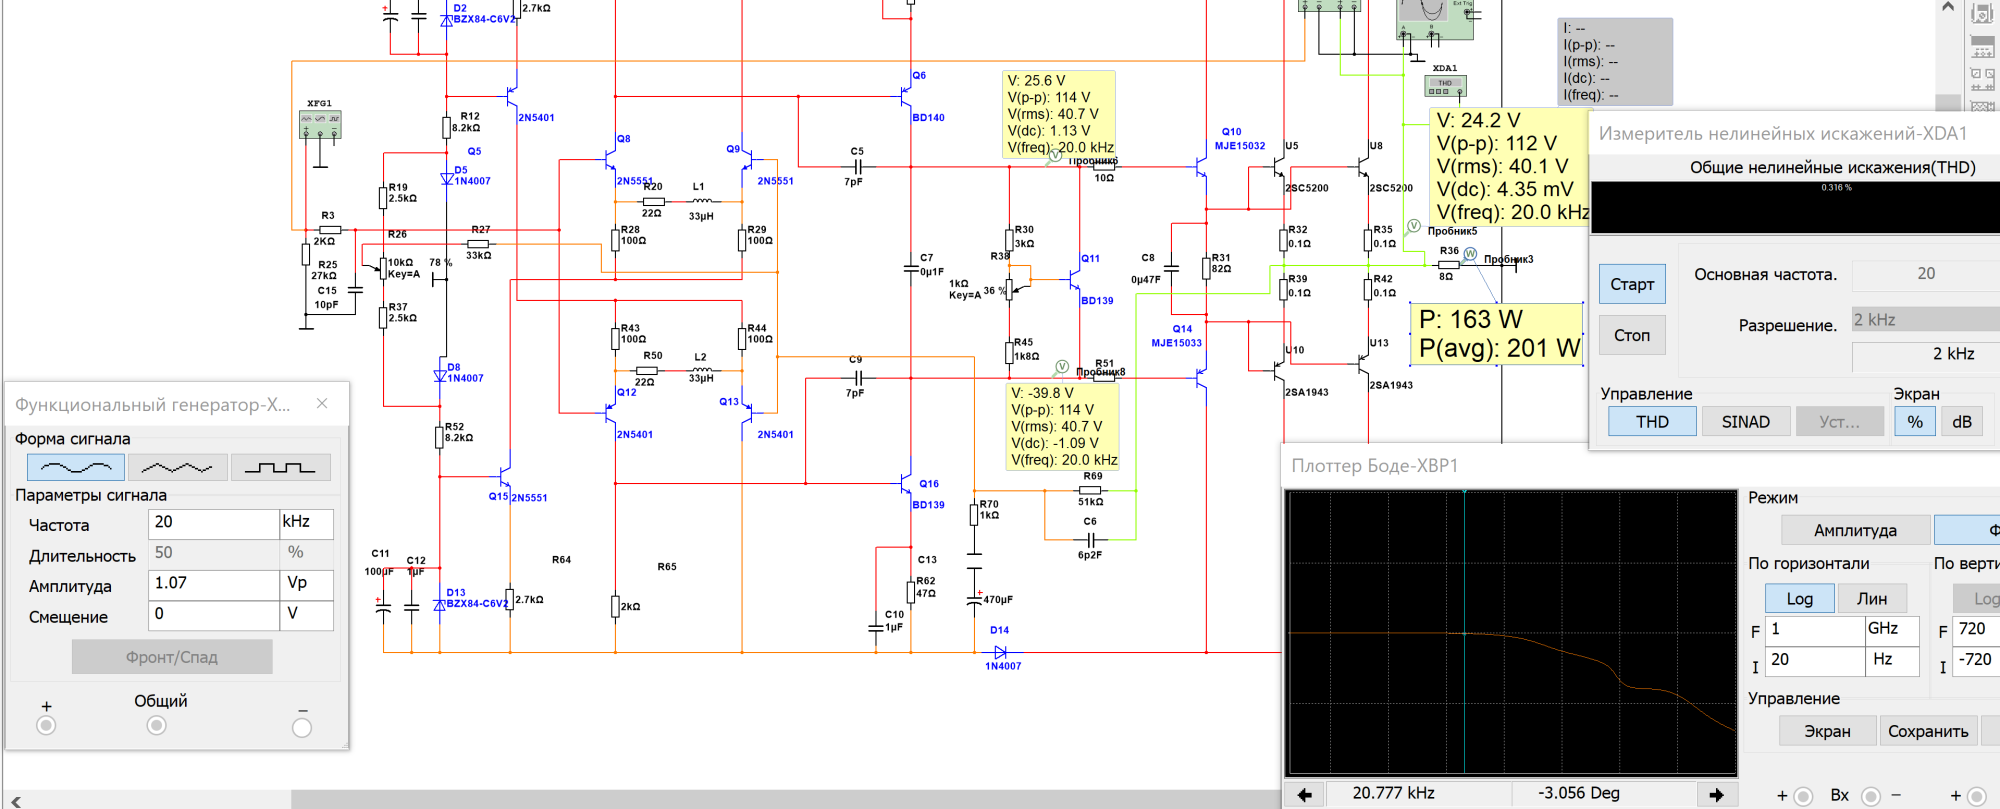Toggle THD mode in distortion analyzer
Viewport: 2000px width, 809px height.
click(x=1652, y=422)
